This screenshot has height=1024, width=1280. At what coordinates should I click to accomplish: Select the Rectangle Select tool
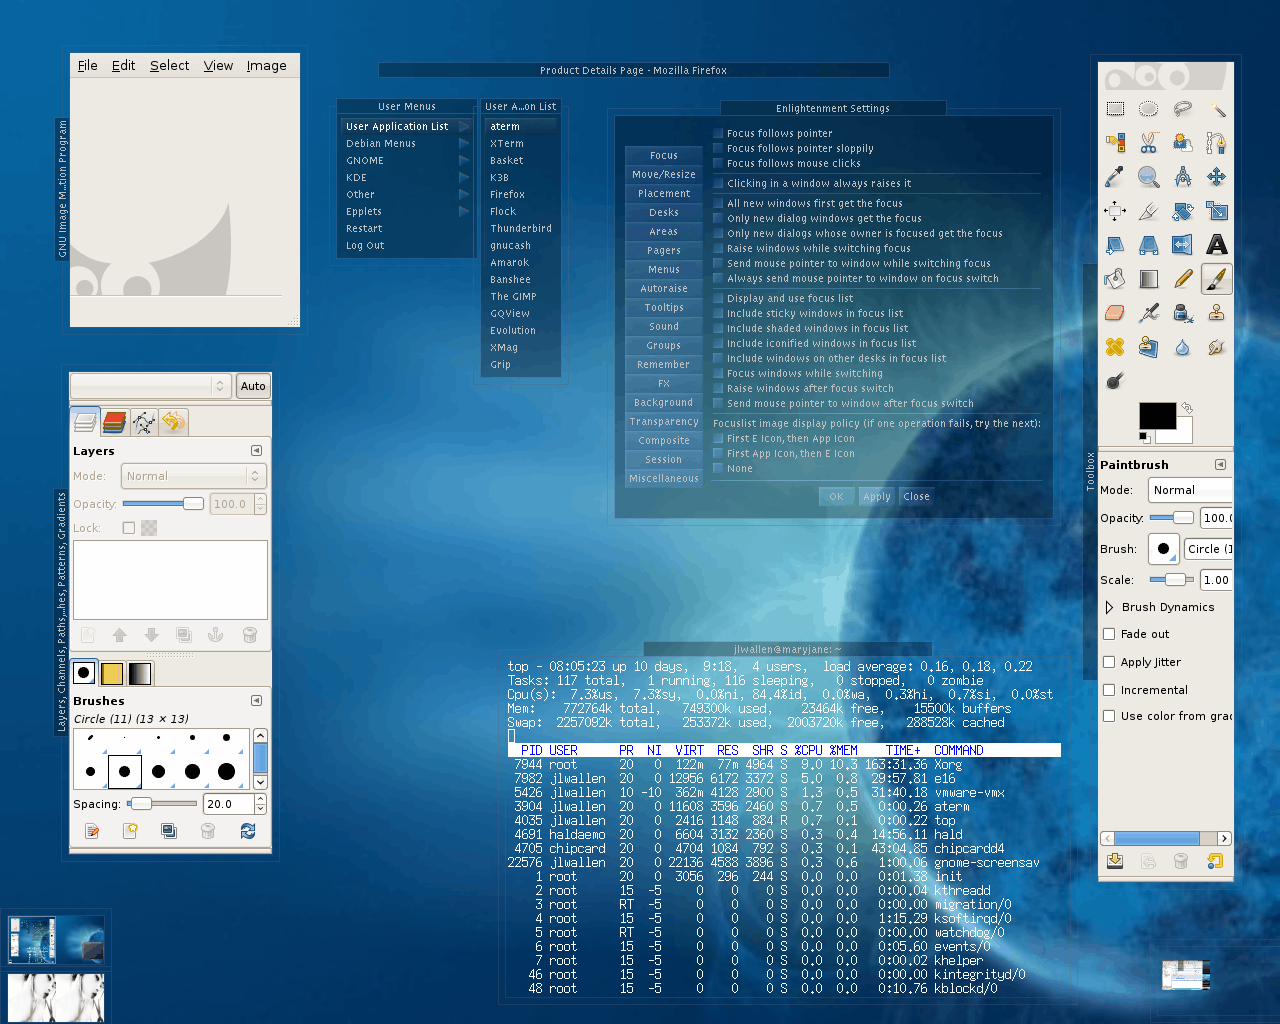click(1115, 109)
